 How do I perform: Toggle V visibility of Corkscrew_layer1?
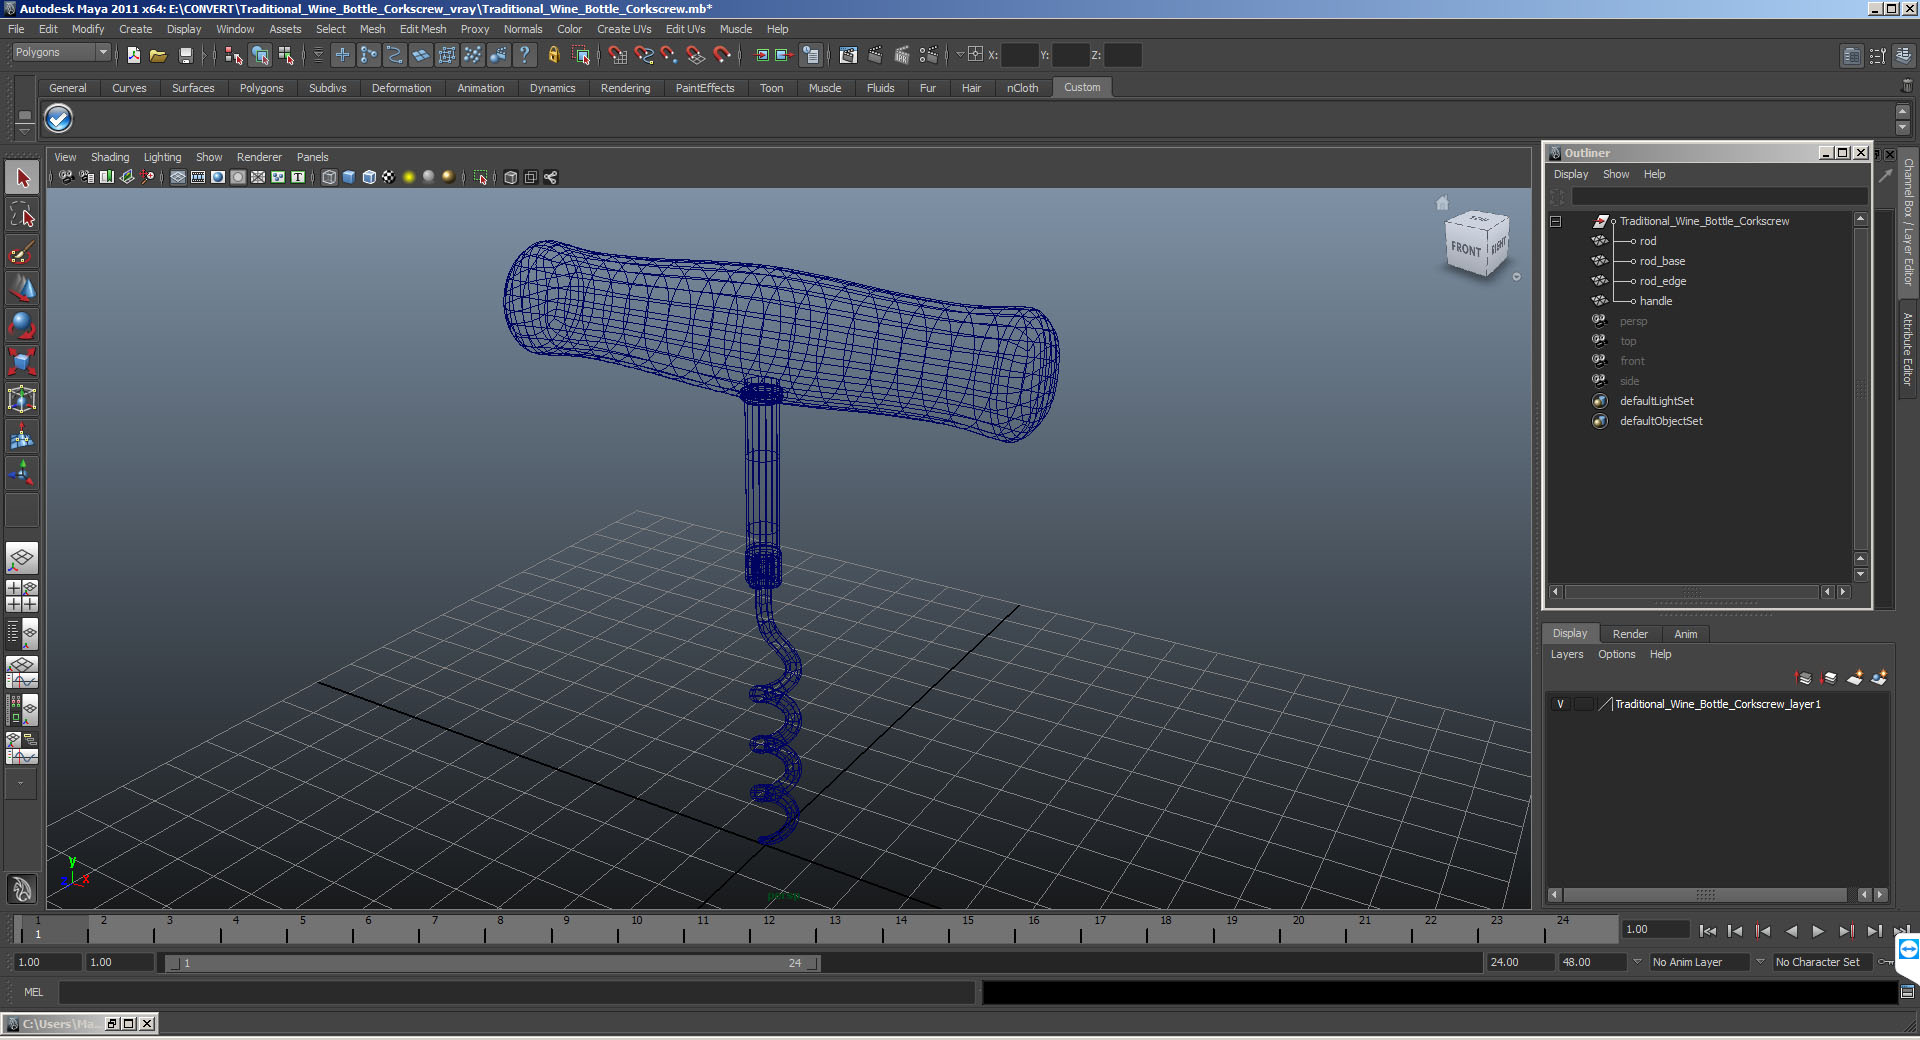(x=1560, y=704)
